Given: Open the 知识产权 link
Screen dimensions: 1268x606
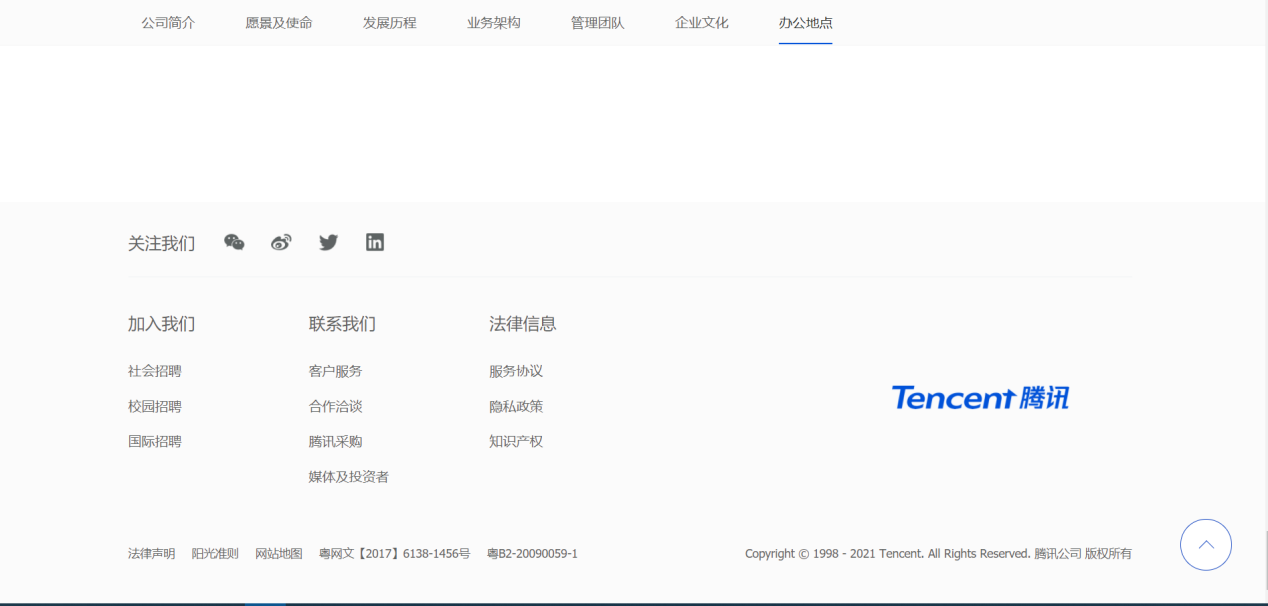Looking at the screenshot, I should click(516, 441).
